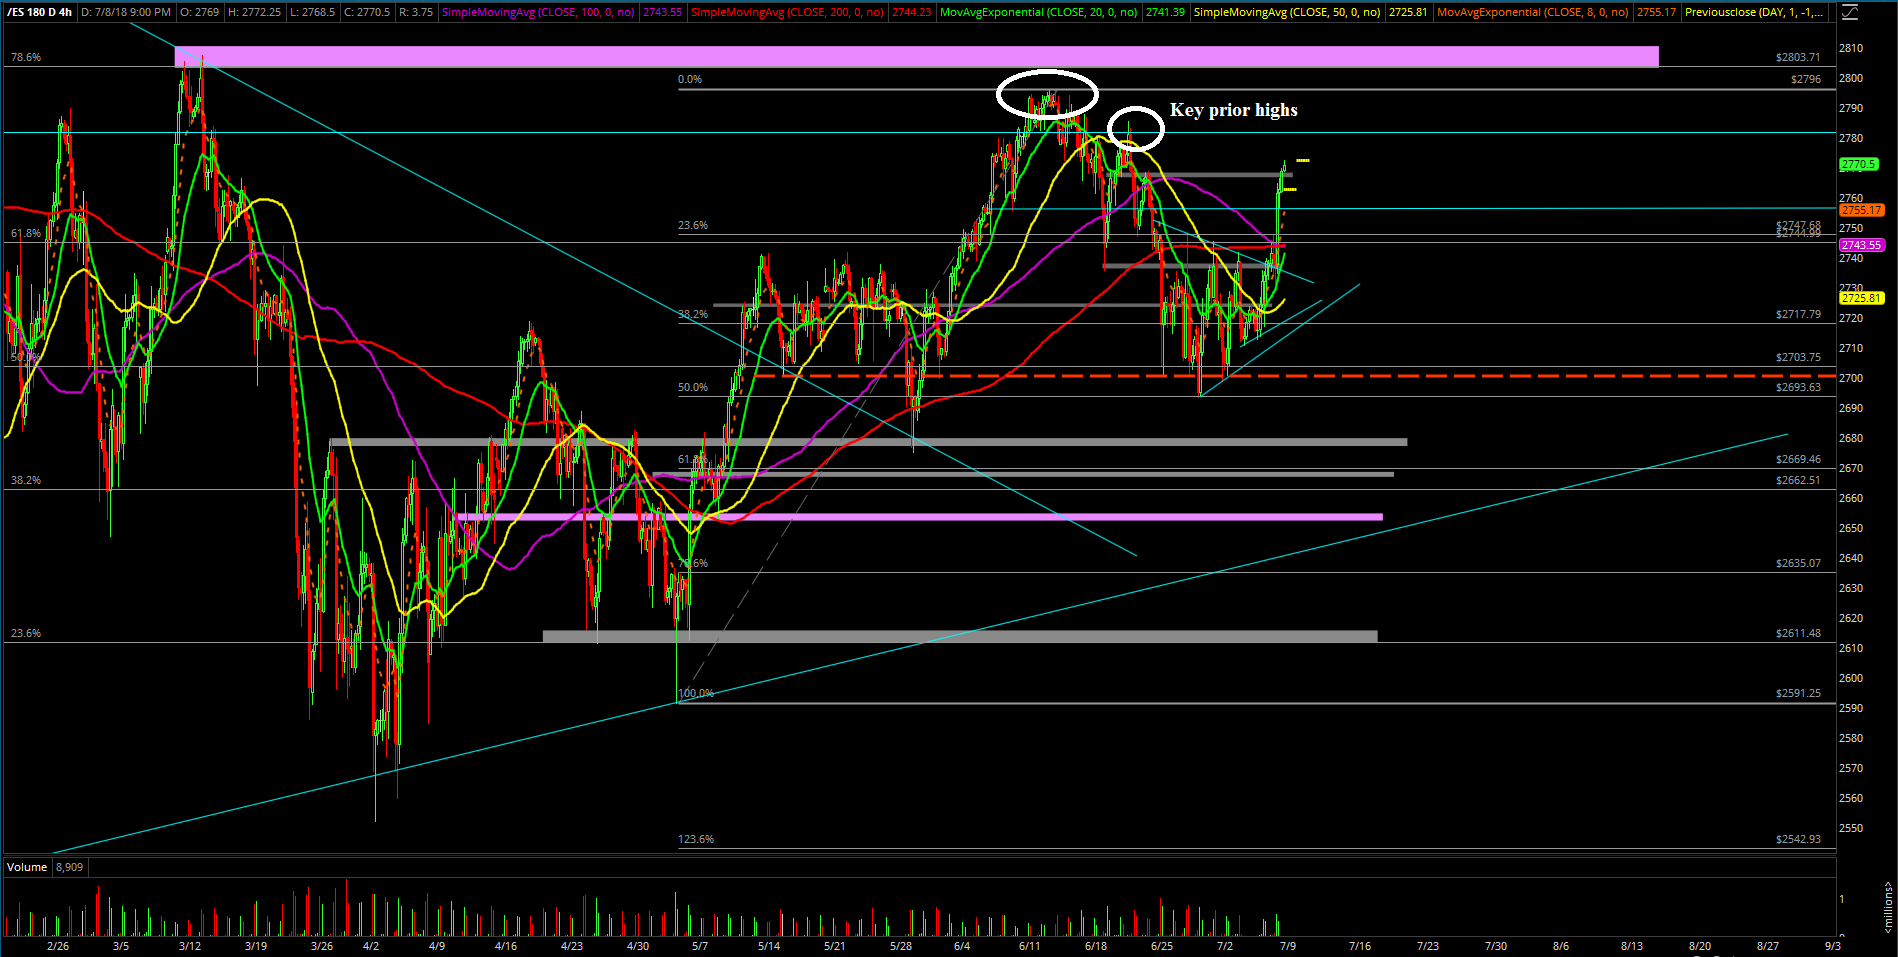Screen dimensions: 1898x957
Task: Click the large white ellipse around June highs
Action: [x=1047, y=95]
